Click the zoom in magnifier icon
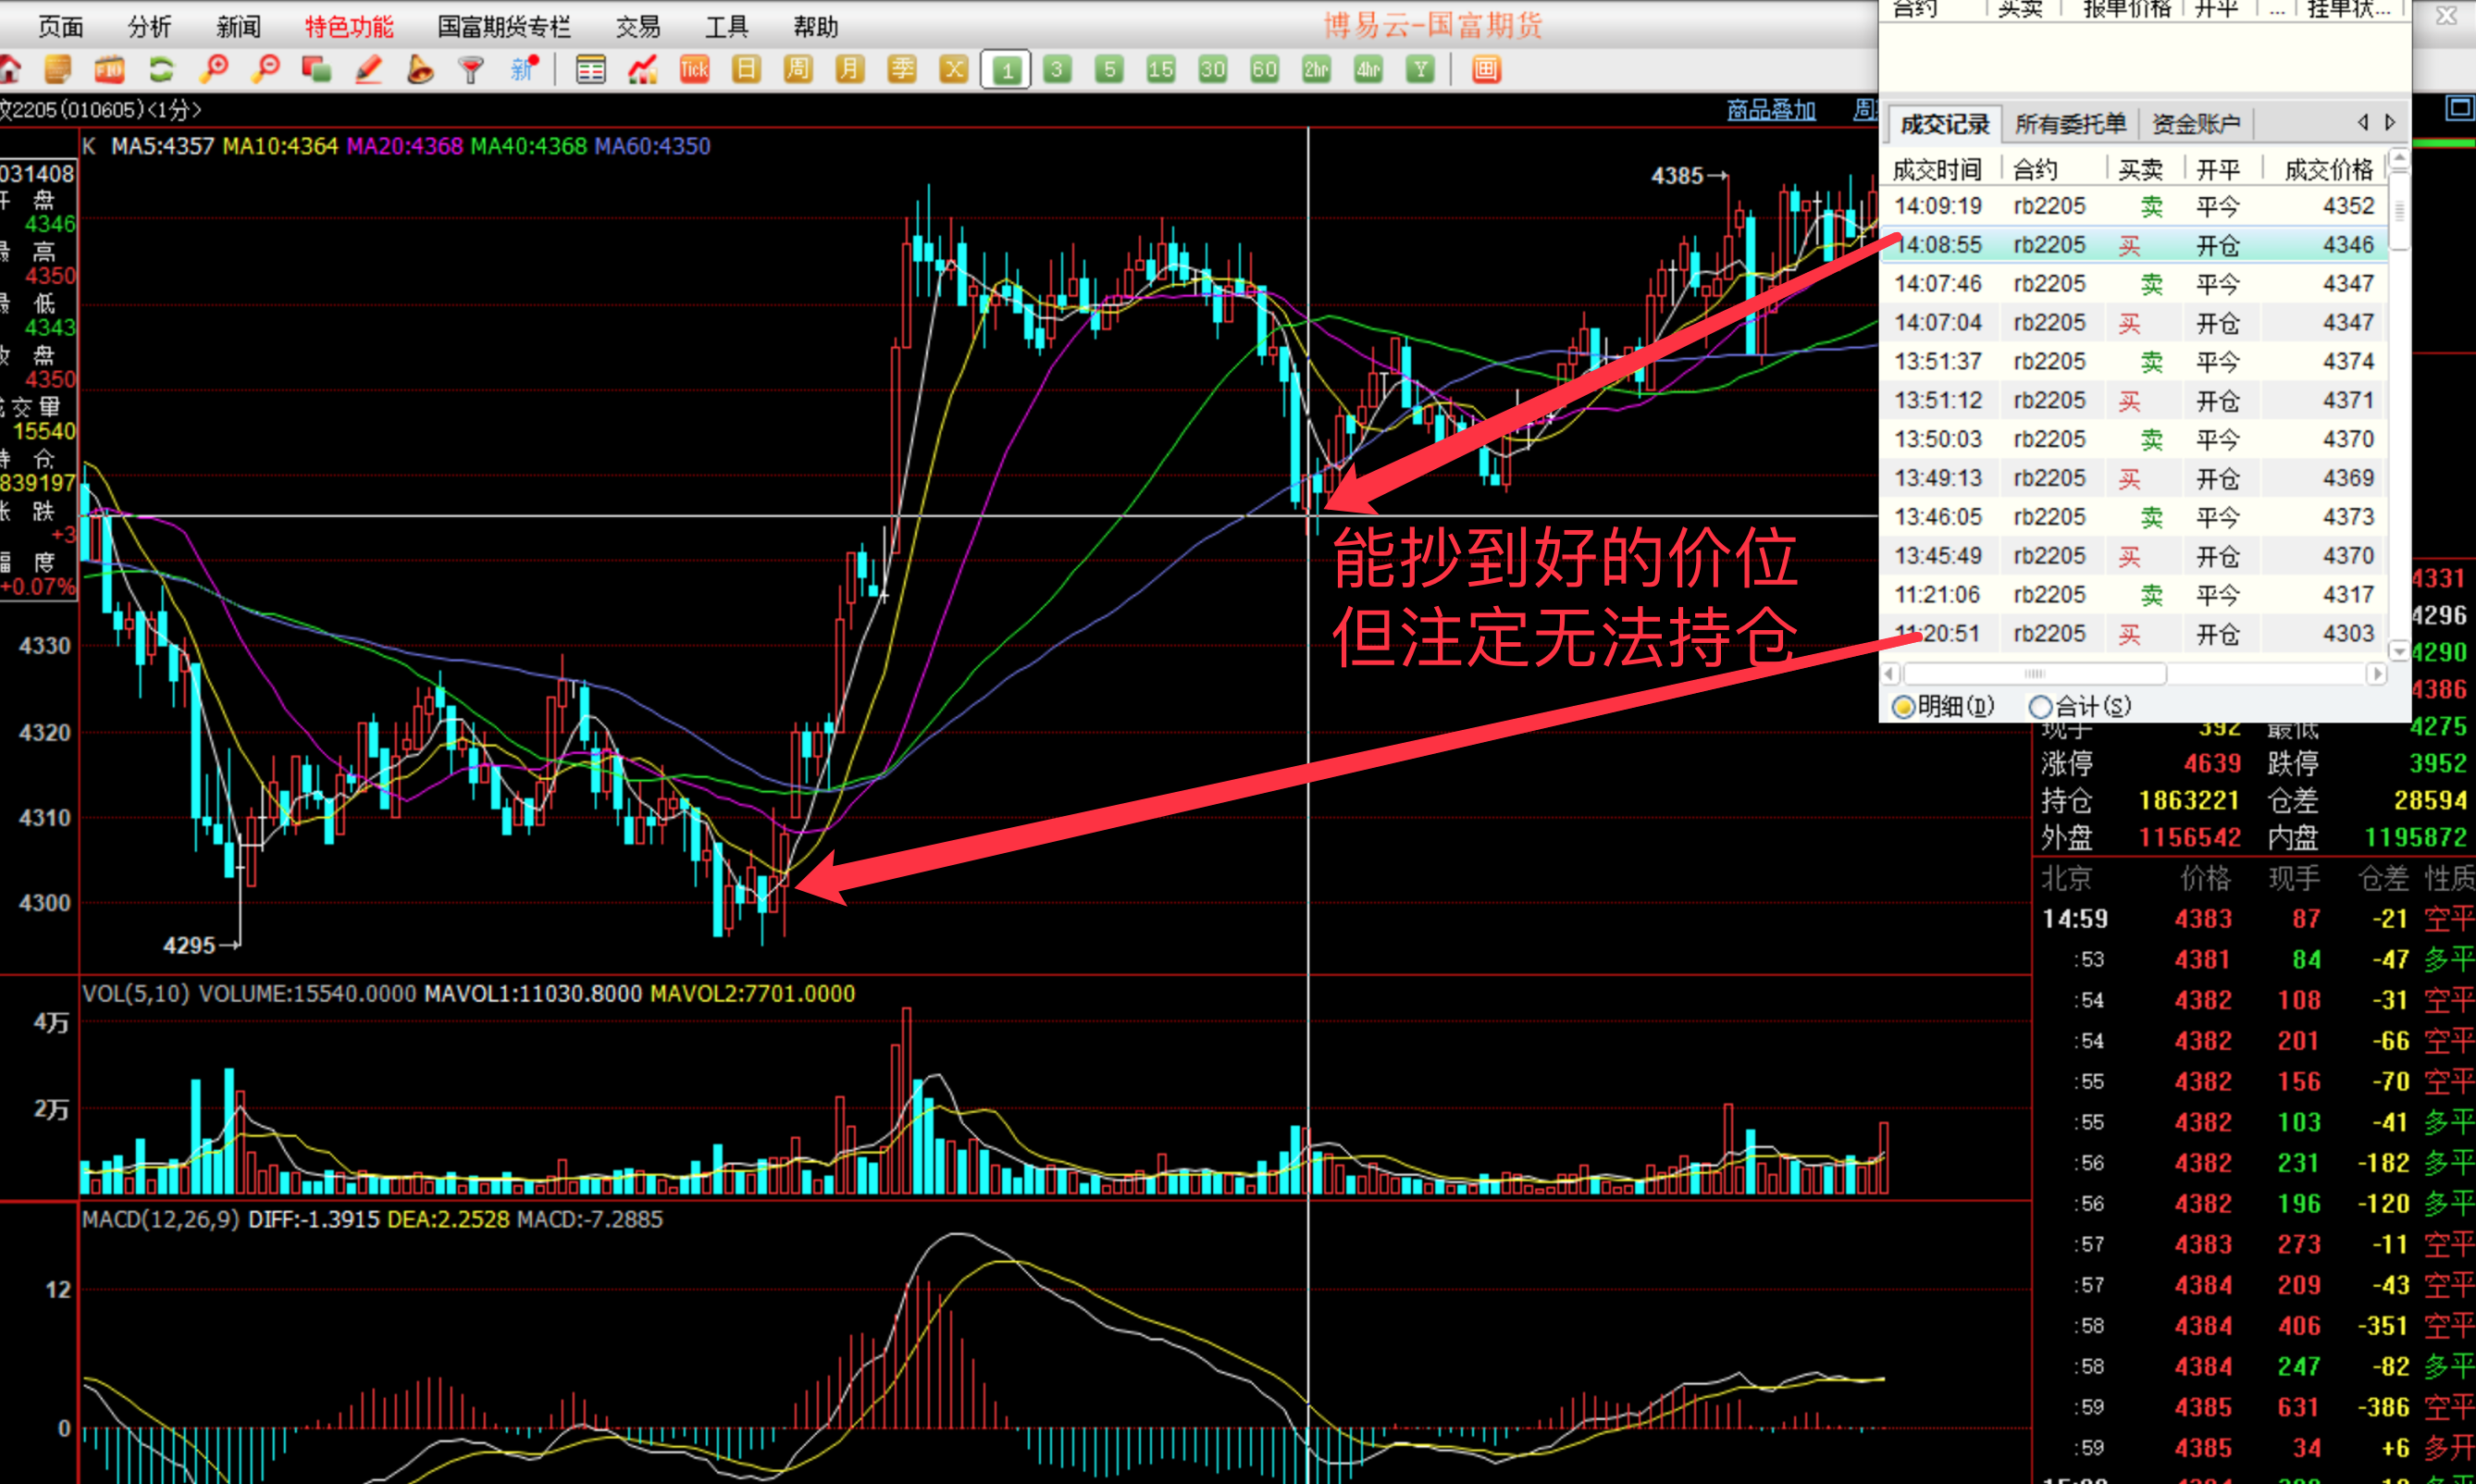Screen dimensions: 2476x1484 213,69
